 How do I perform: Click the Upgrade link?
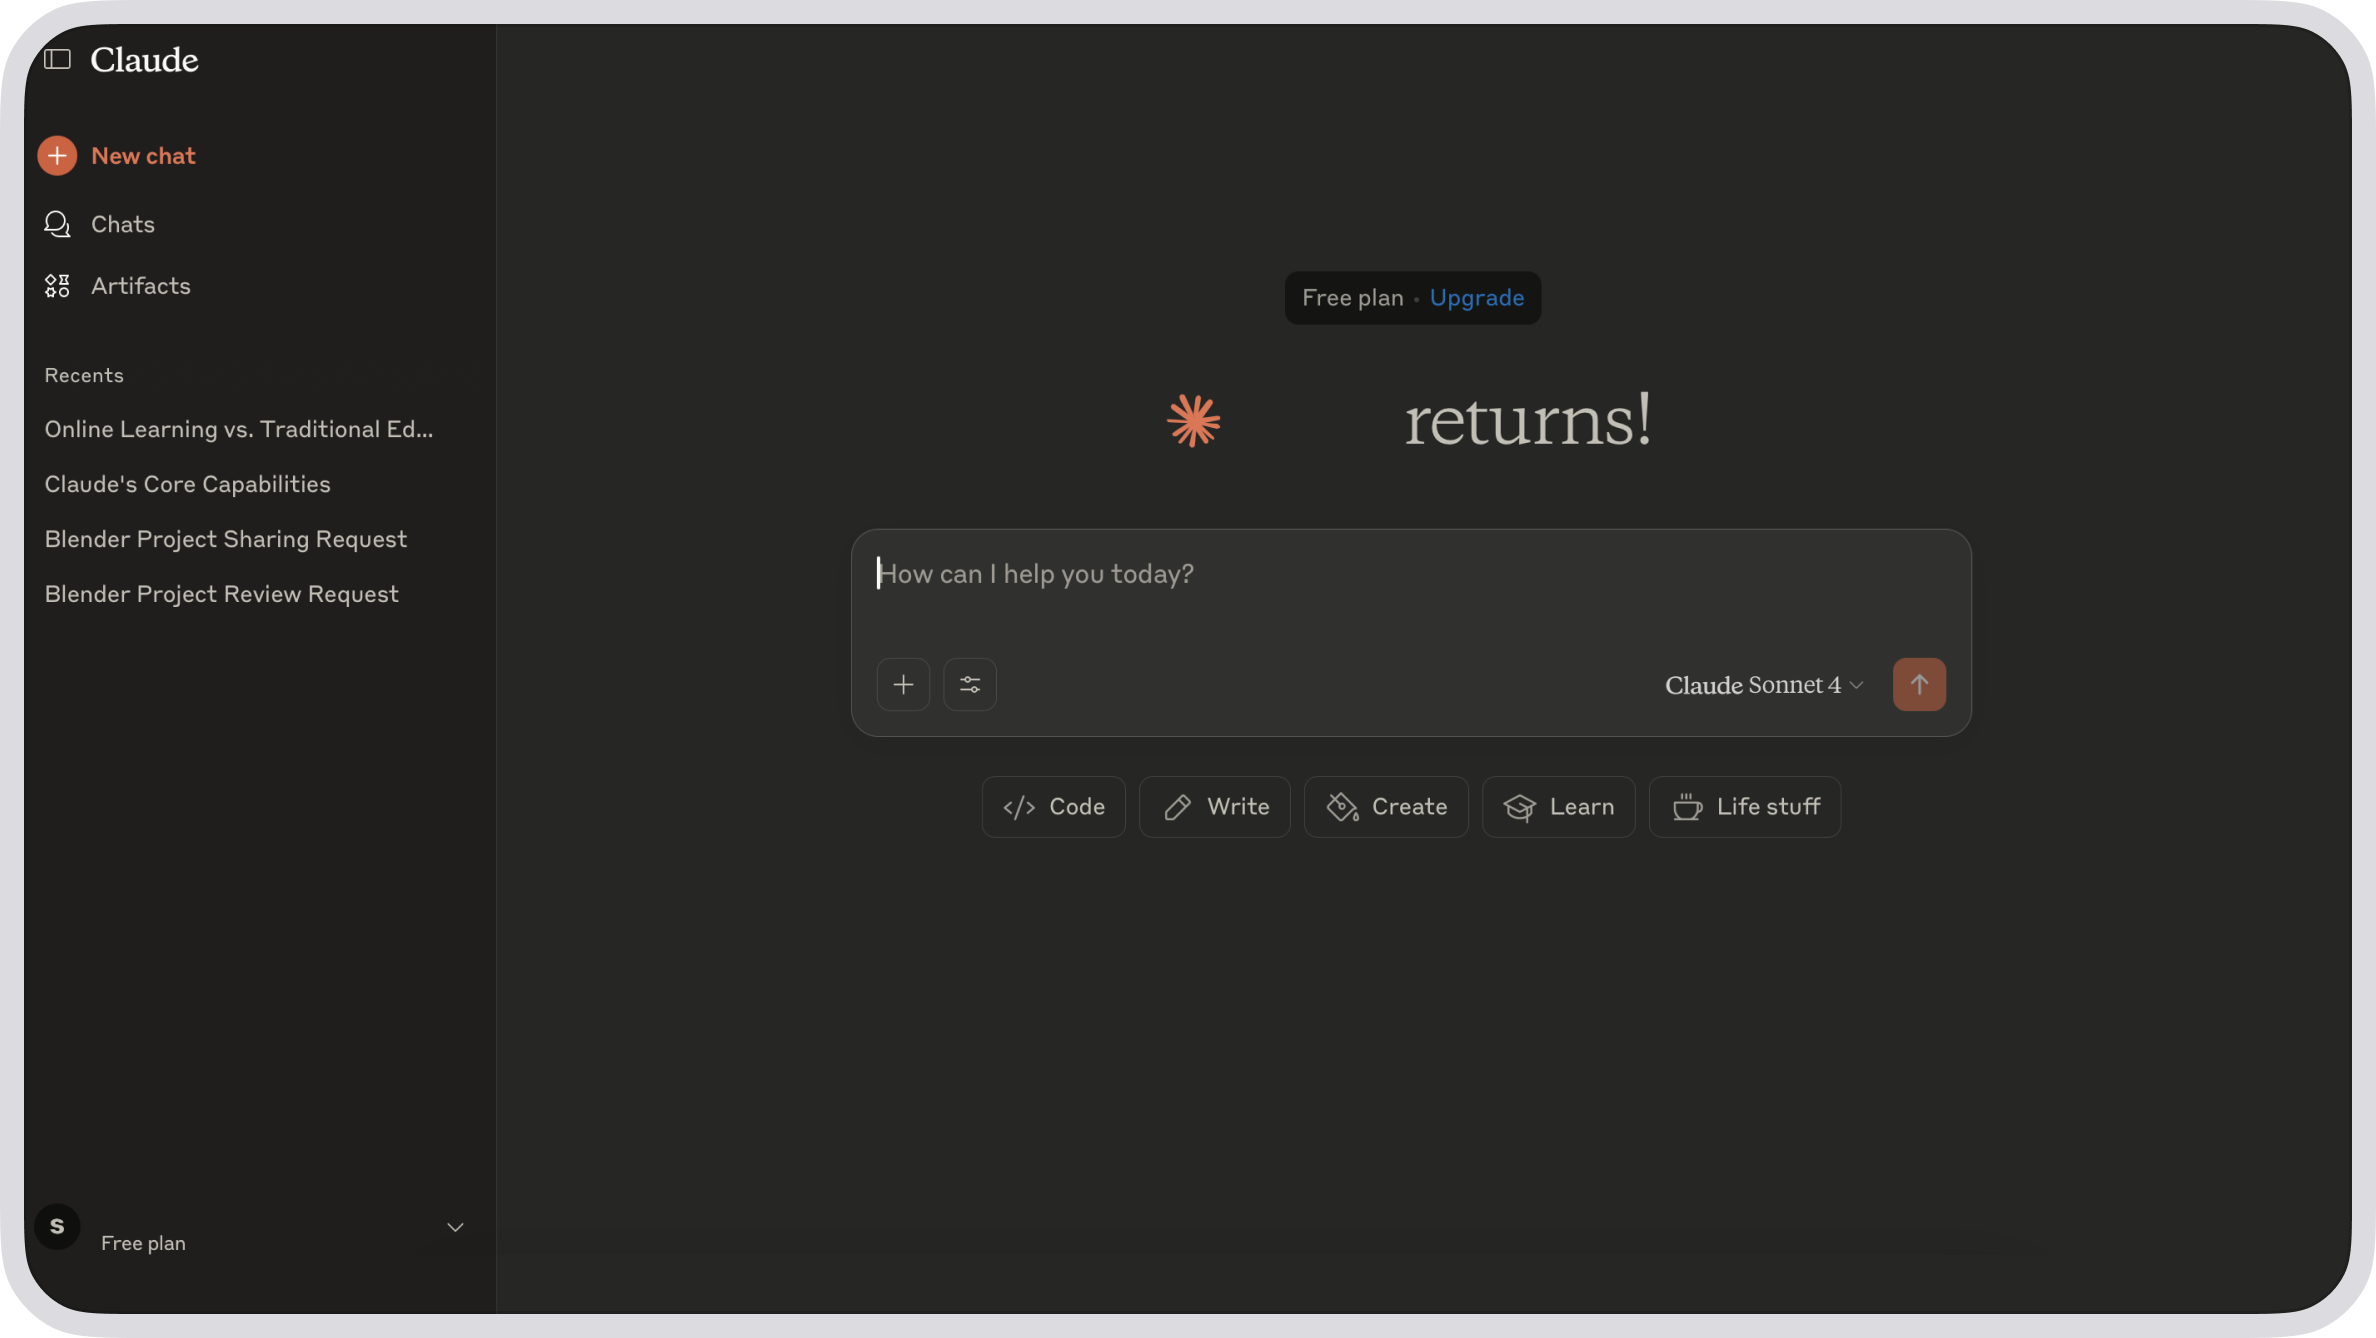pos(1477,298)
